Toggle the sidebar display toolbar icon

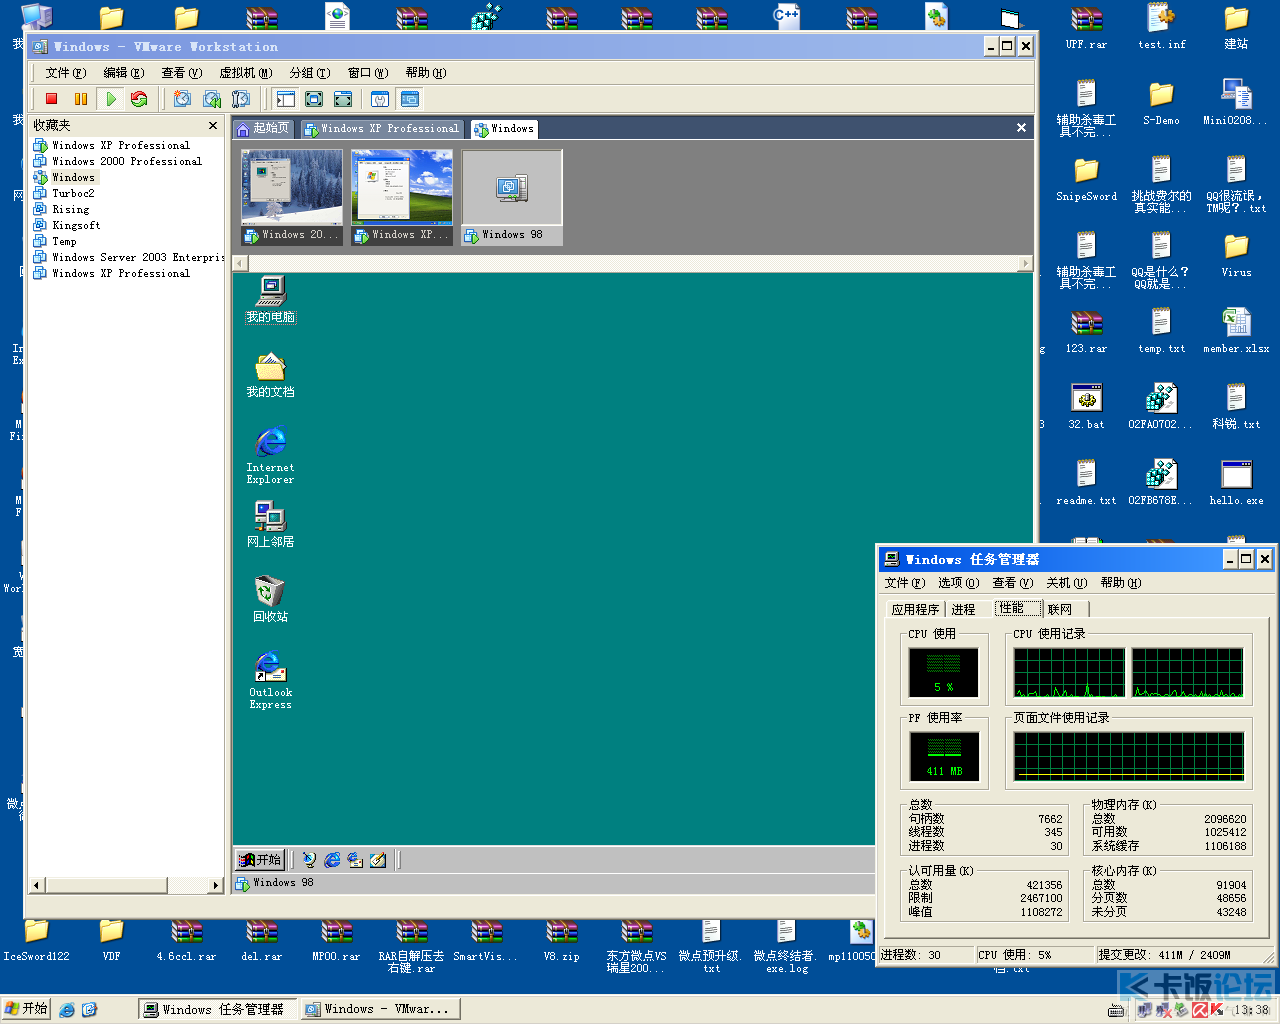pos(286,99)
